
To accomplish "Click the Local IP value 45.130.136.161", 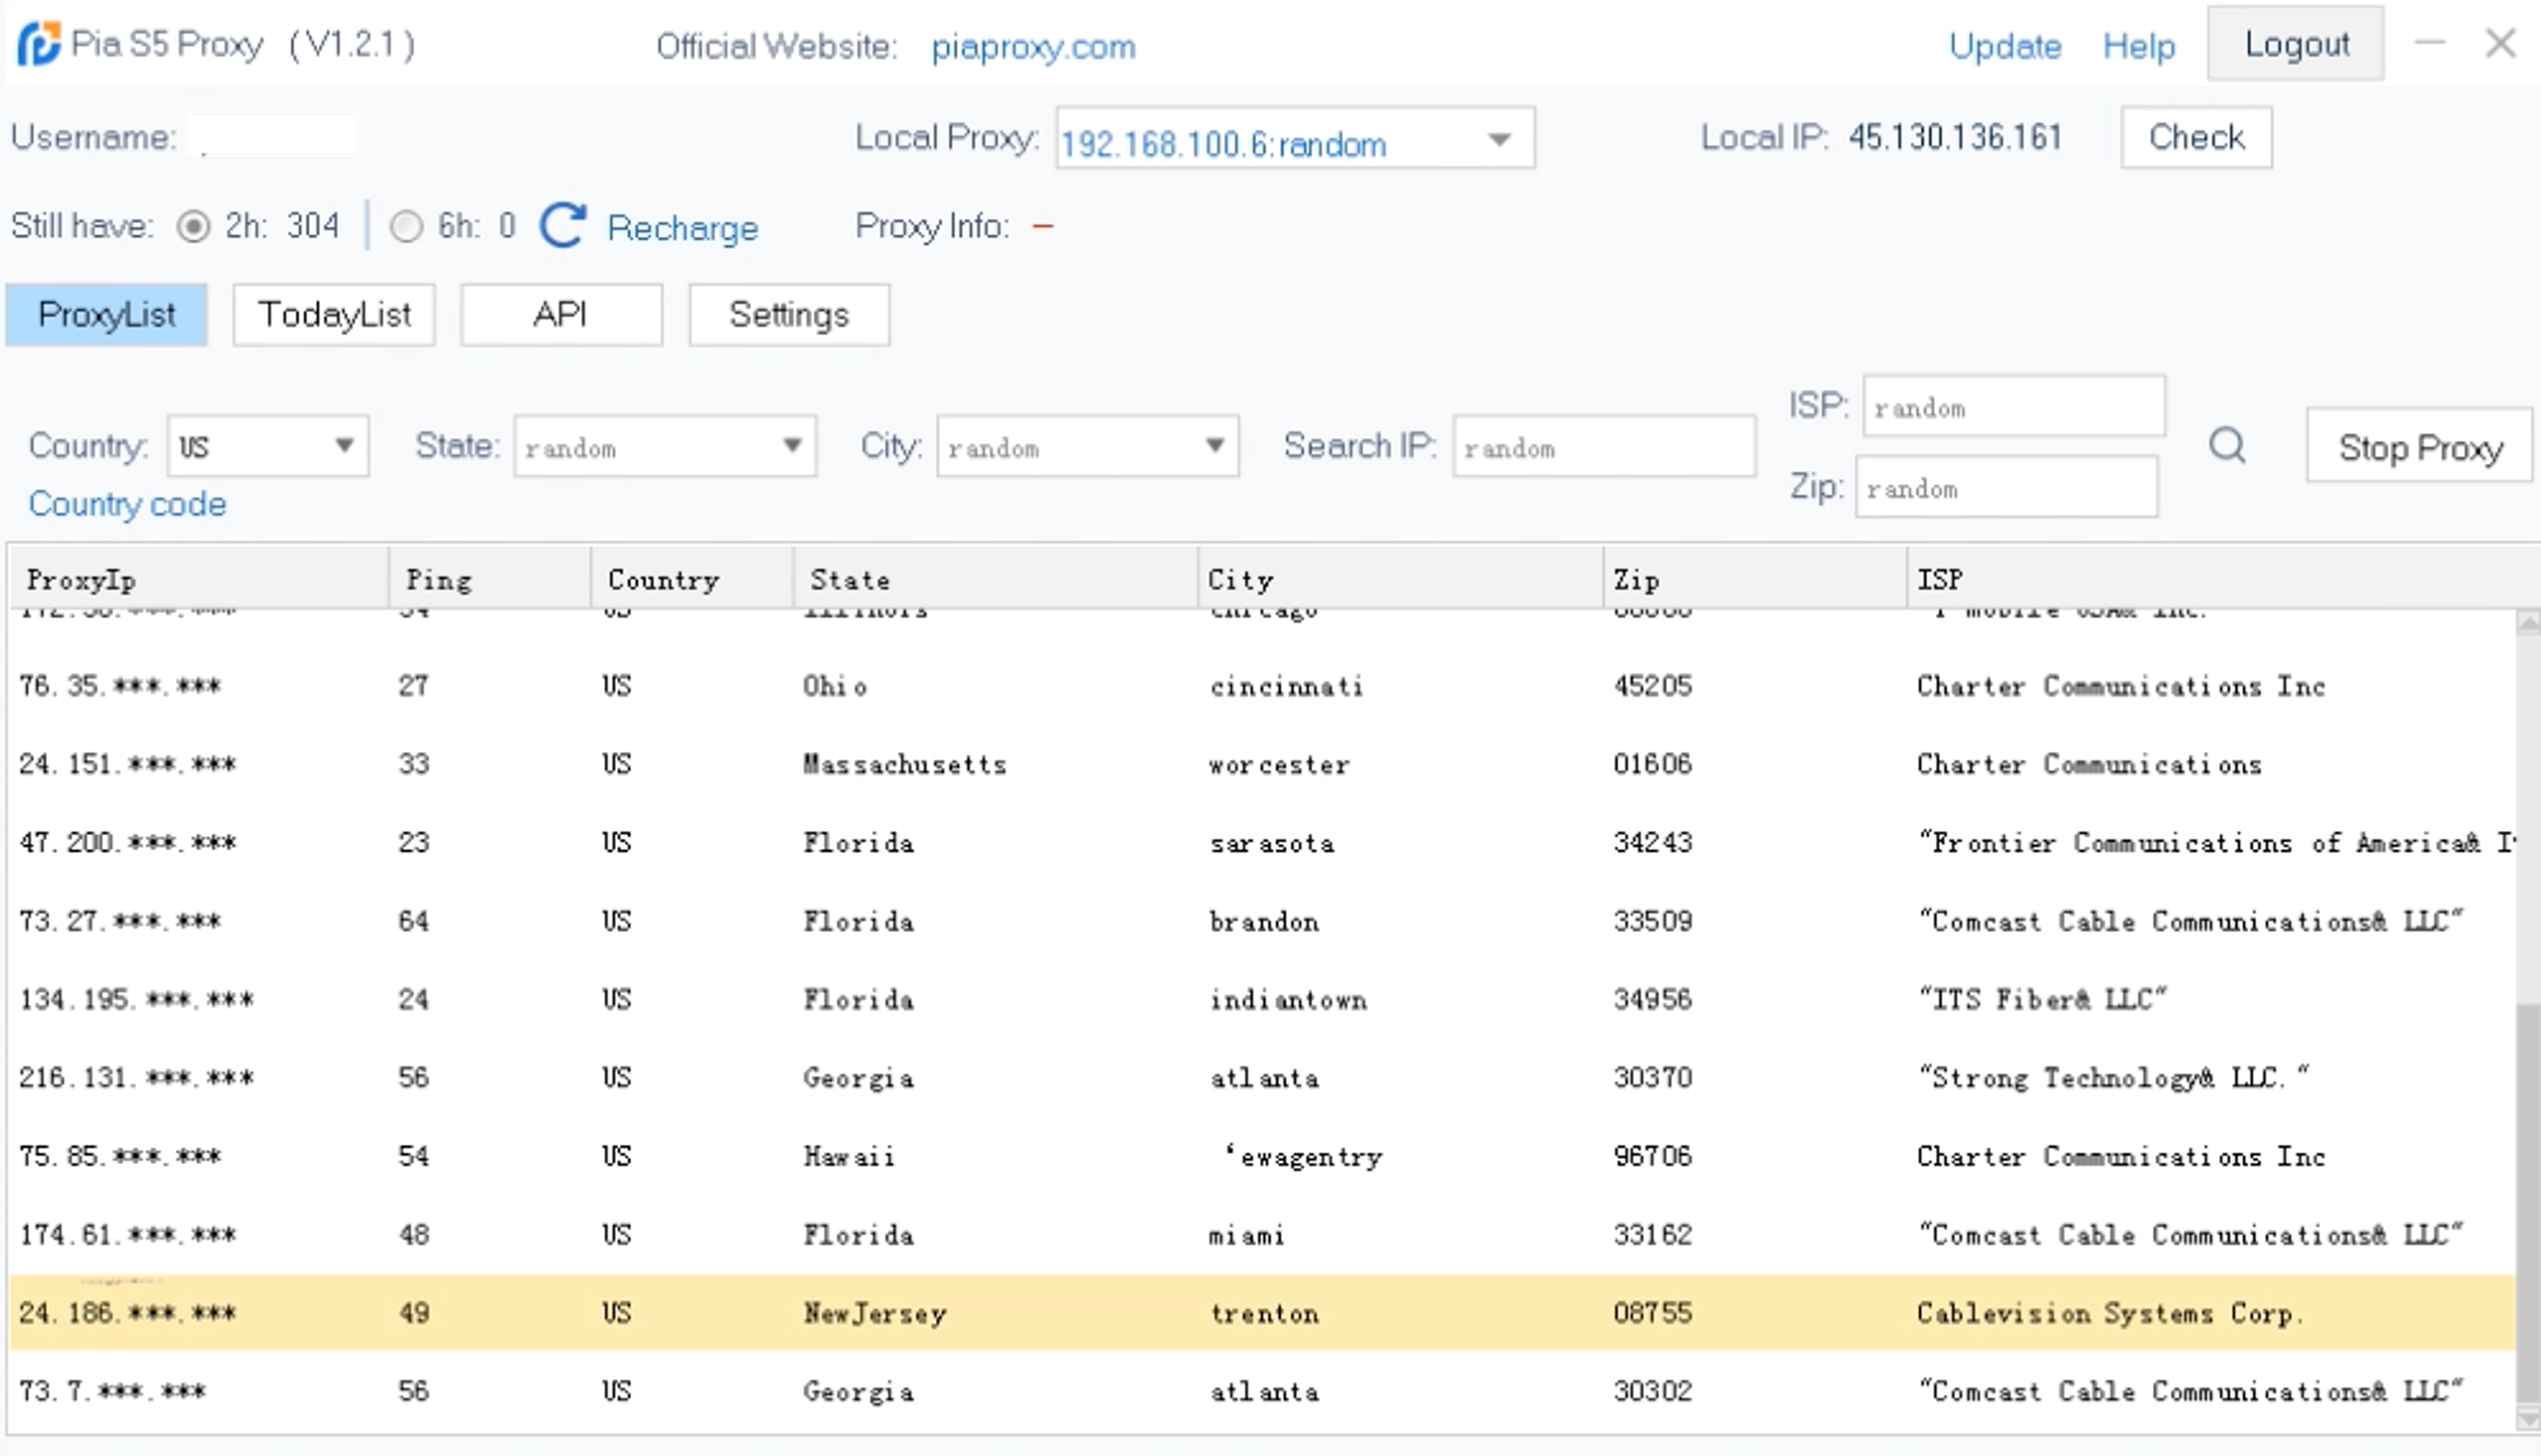I will pos(1955,137).
